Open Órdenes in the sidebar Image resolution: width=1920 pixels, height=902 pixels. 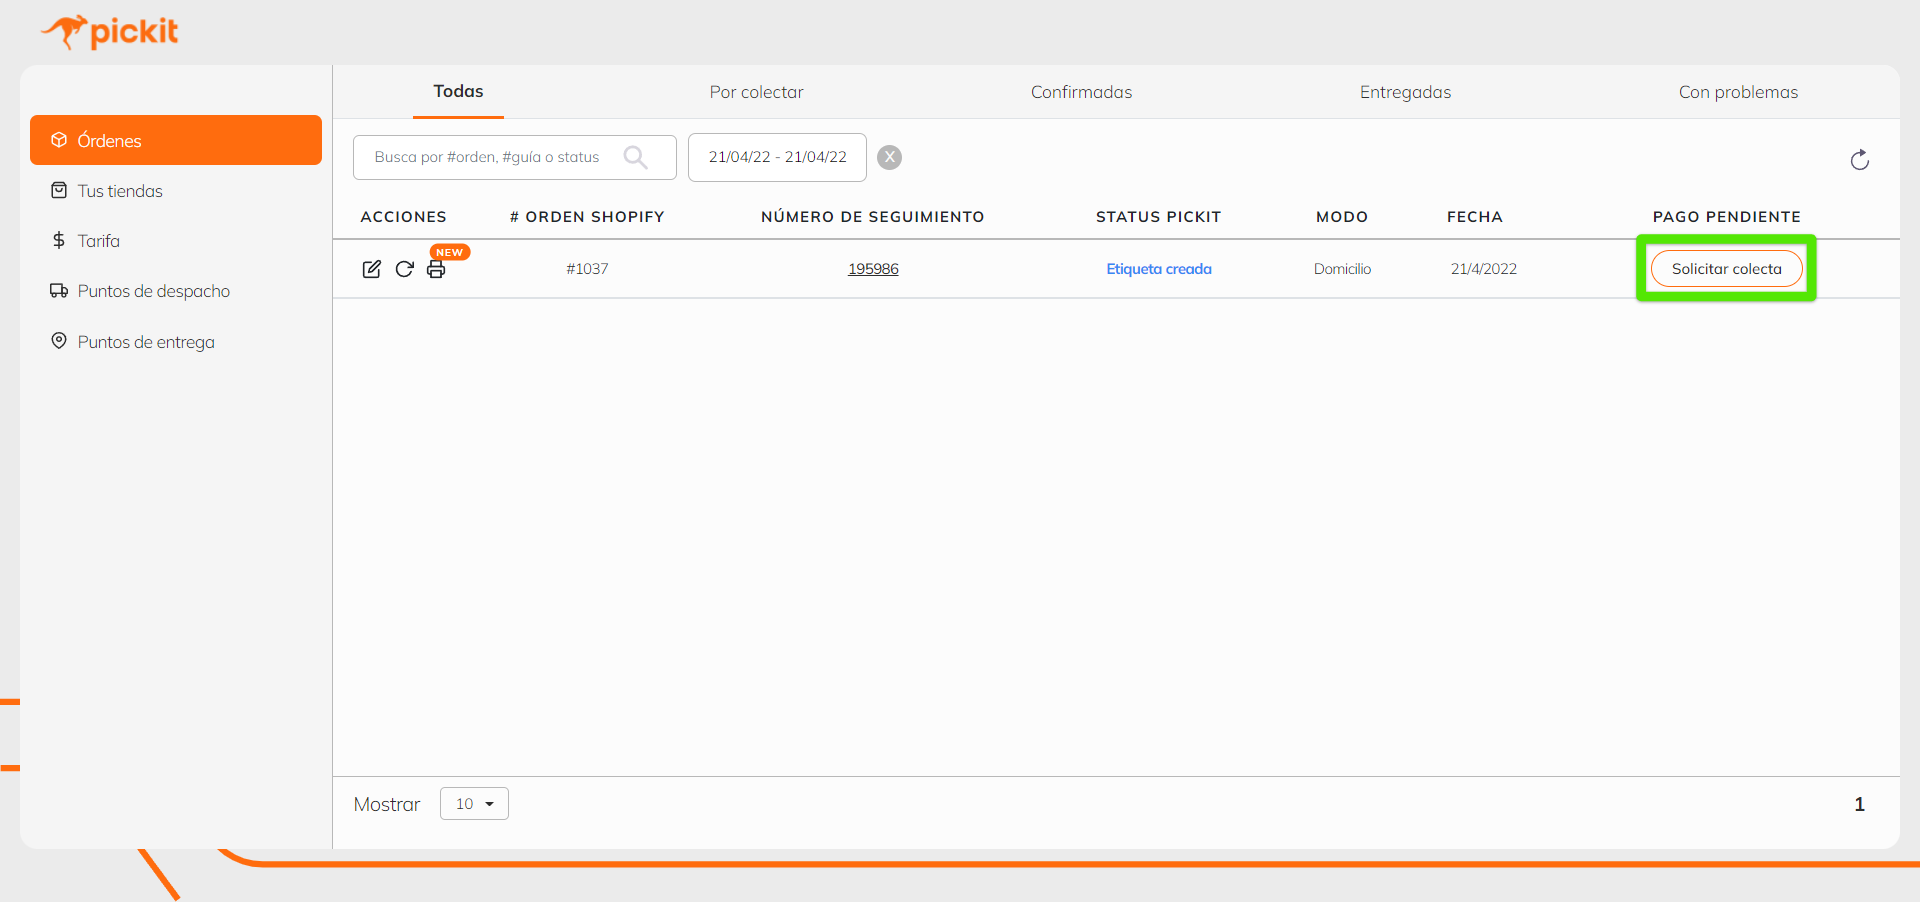click(x=176, y=140)
